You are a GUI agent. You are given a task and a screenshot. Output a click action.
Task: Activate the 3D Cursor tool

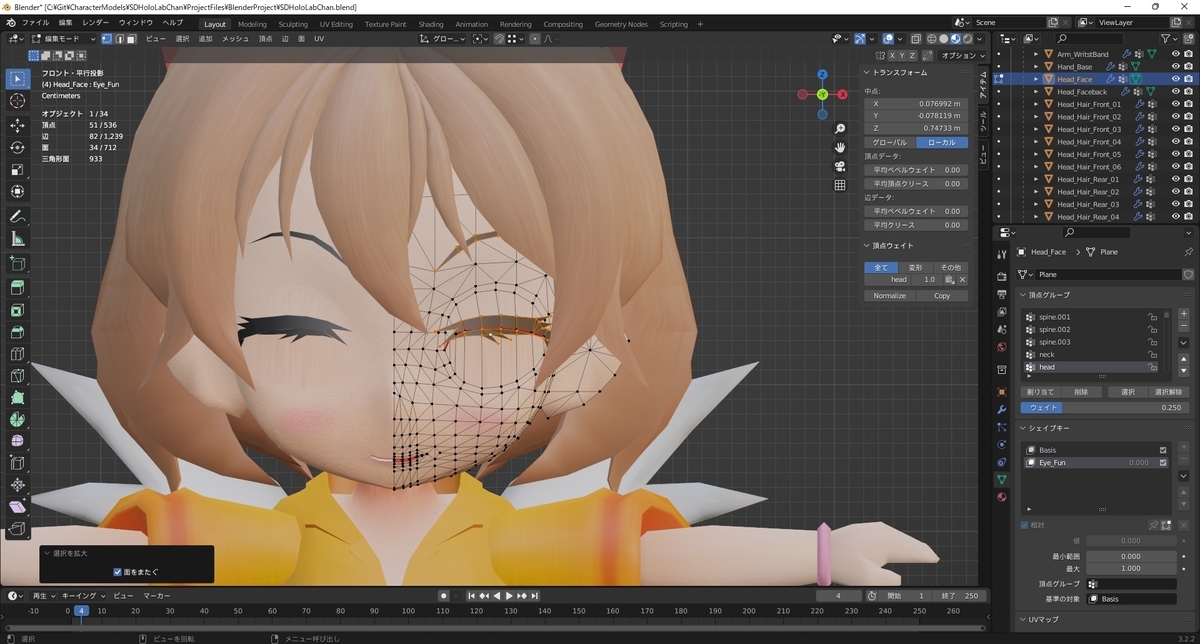(x=17, y=101)
